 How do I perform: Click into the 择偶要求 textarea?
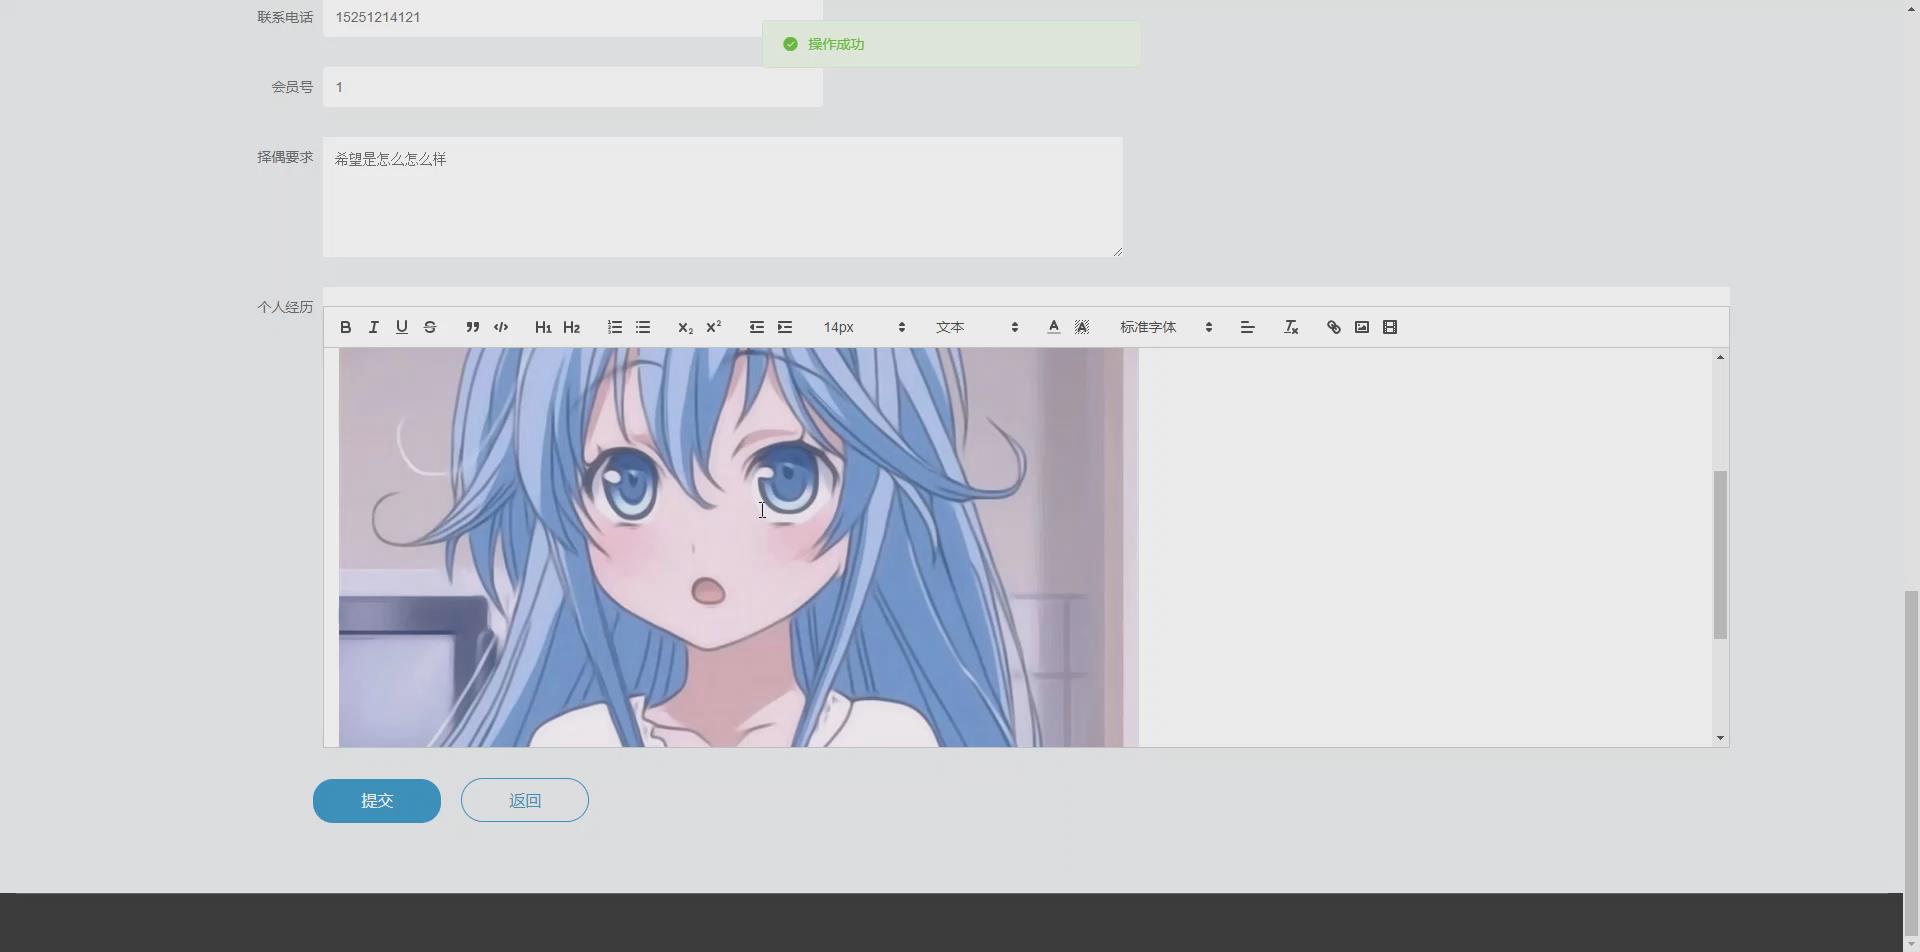[x=722, y=197]
